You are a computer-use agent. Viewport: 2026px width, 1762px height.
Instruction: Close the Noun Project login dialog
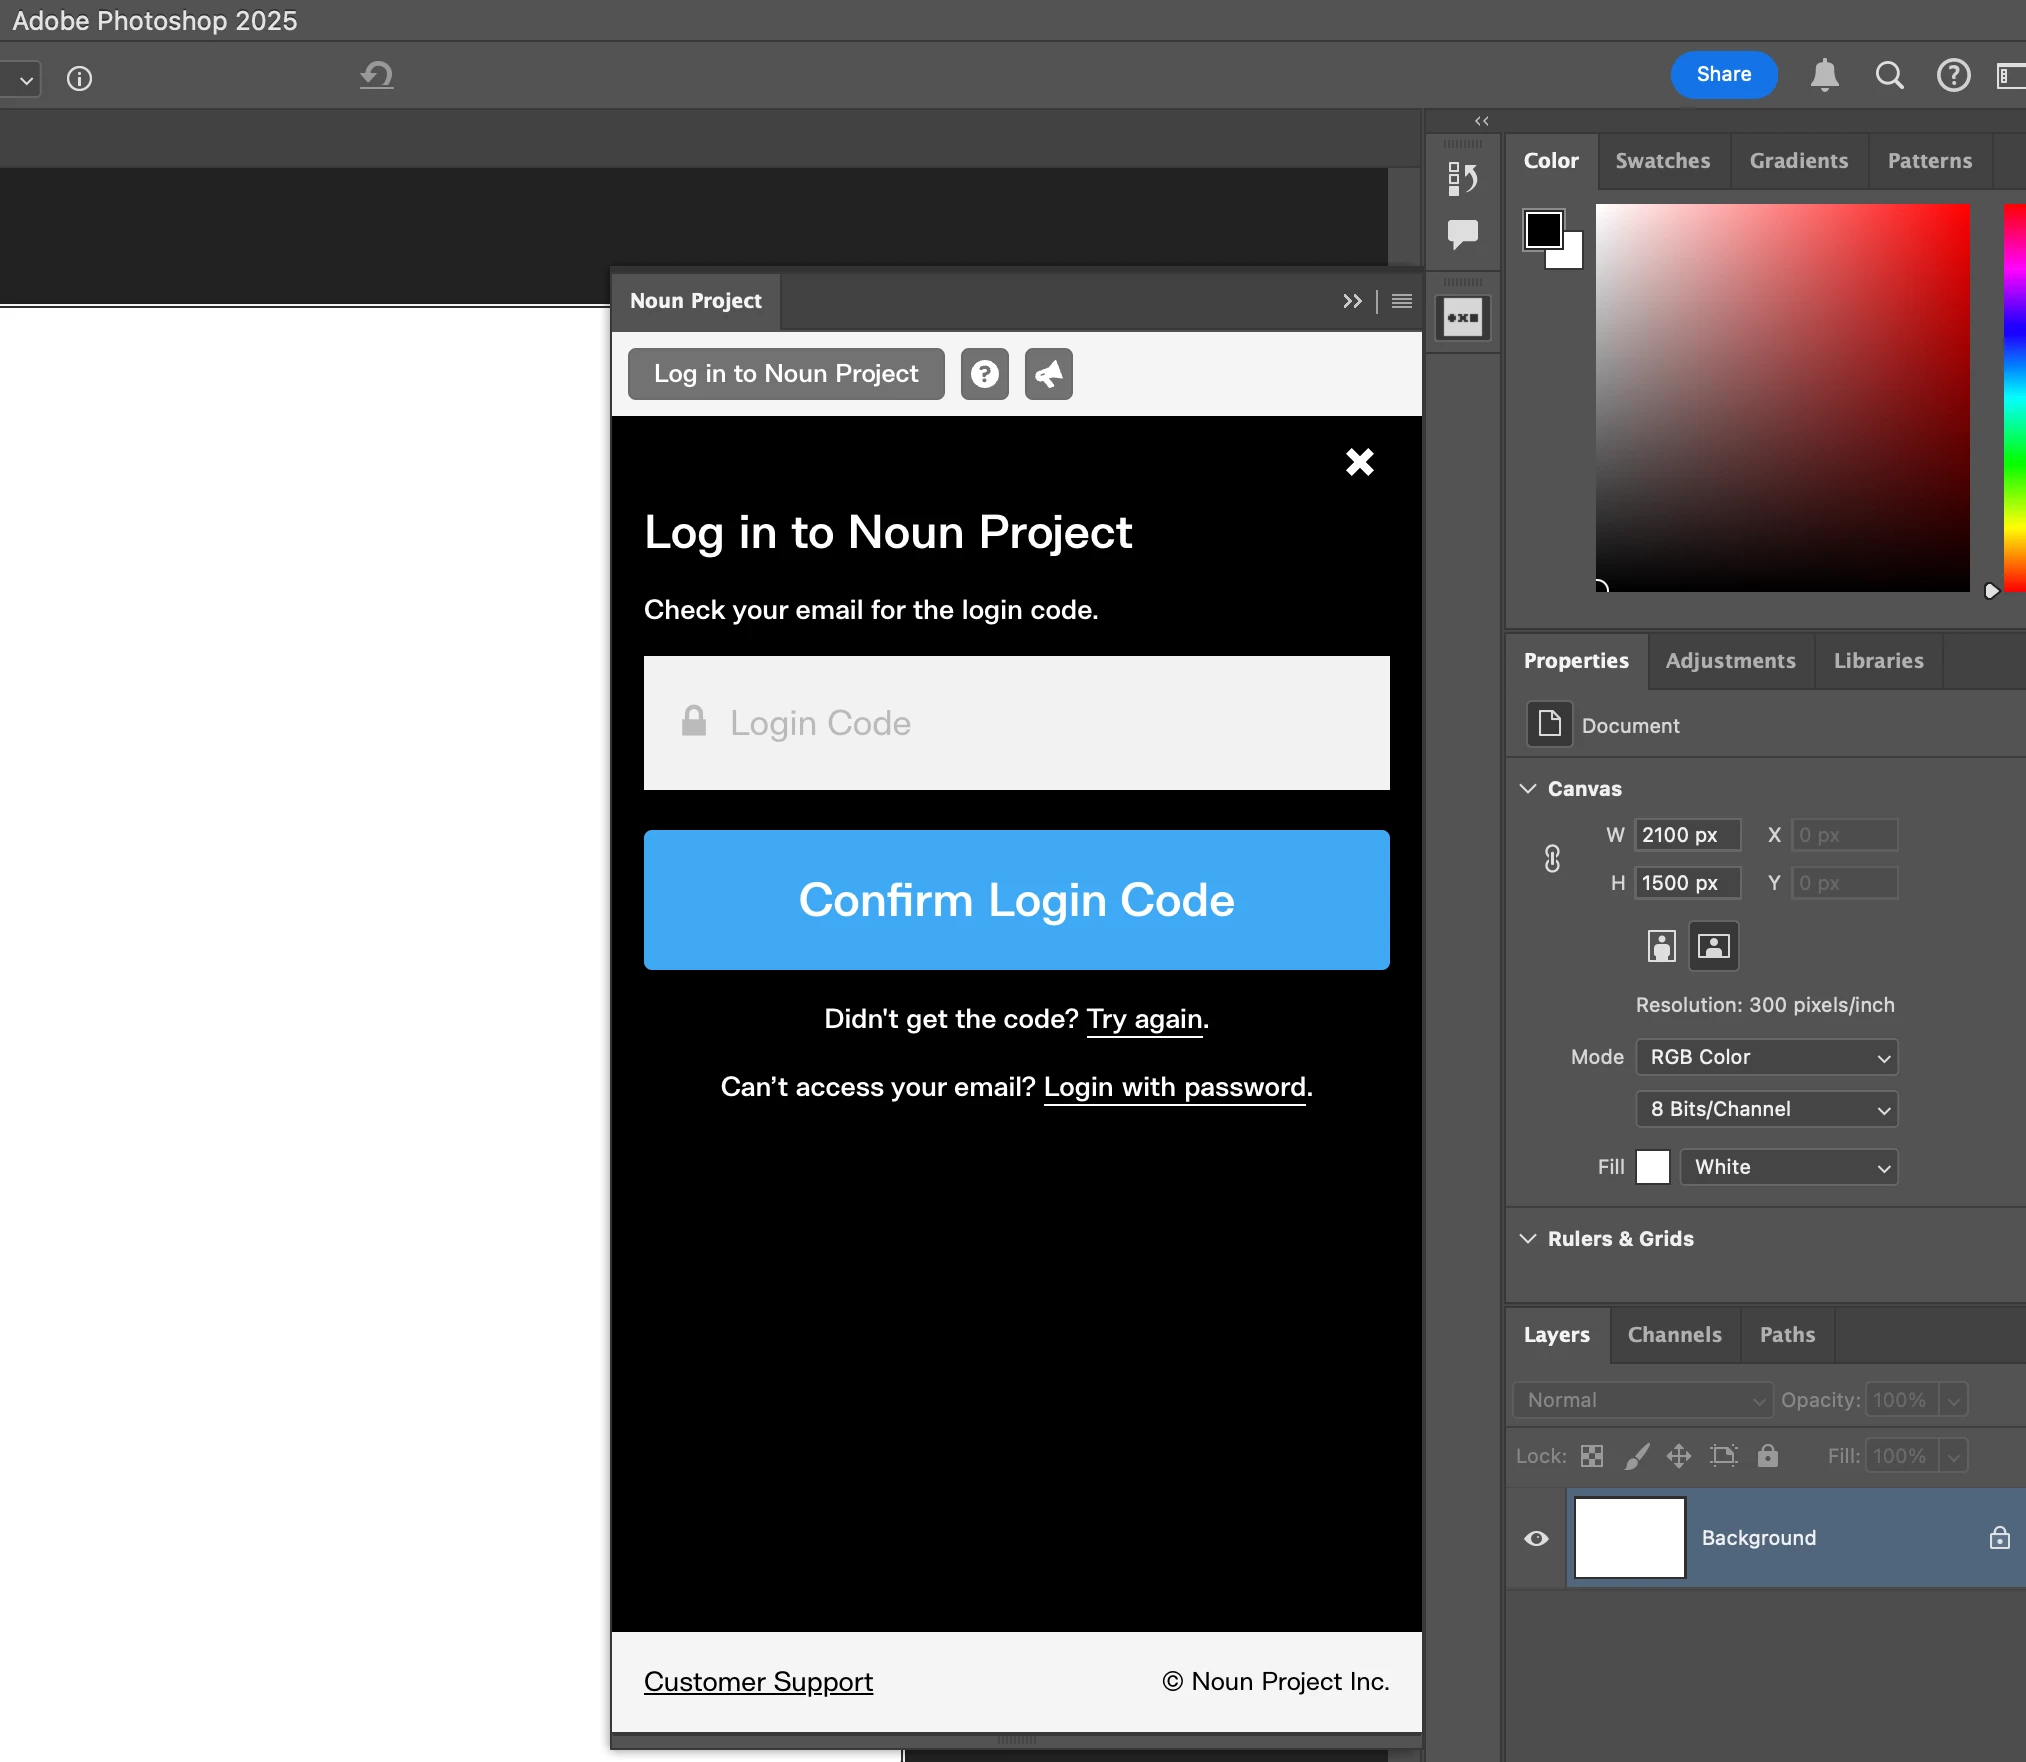(x=1359, y=462)
